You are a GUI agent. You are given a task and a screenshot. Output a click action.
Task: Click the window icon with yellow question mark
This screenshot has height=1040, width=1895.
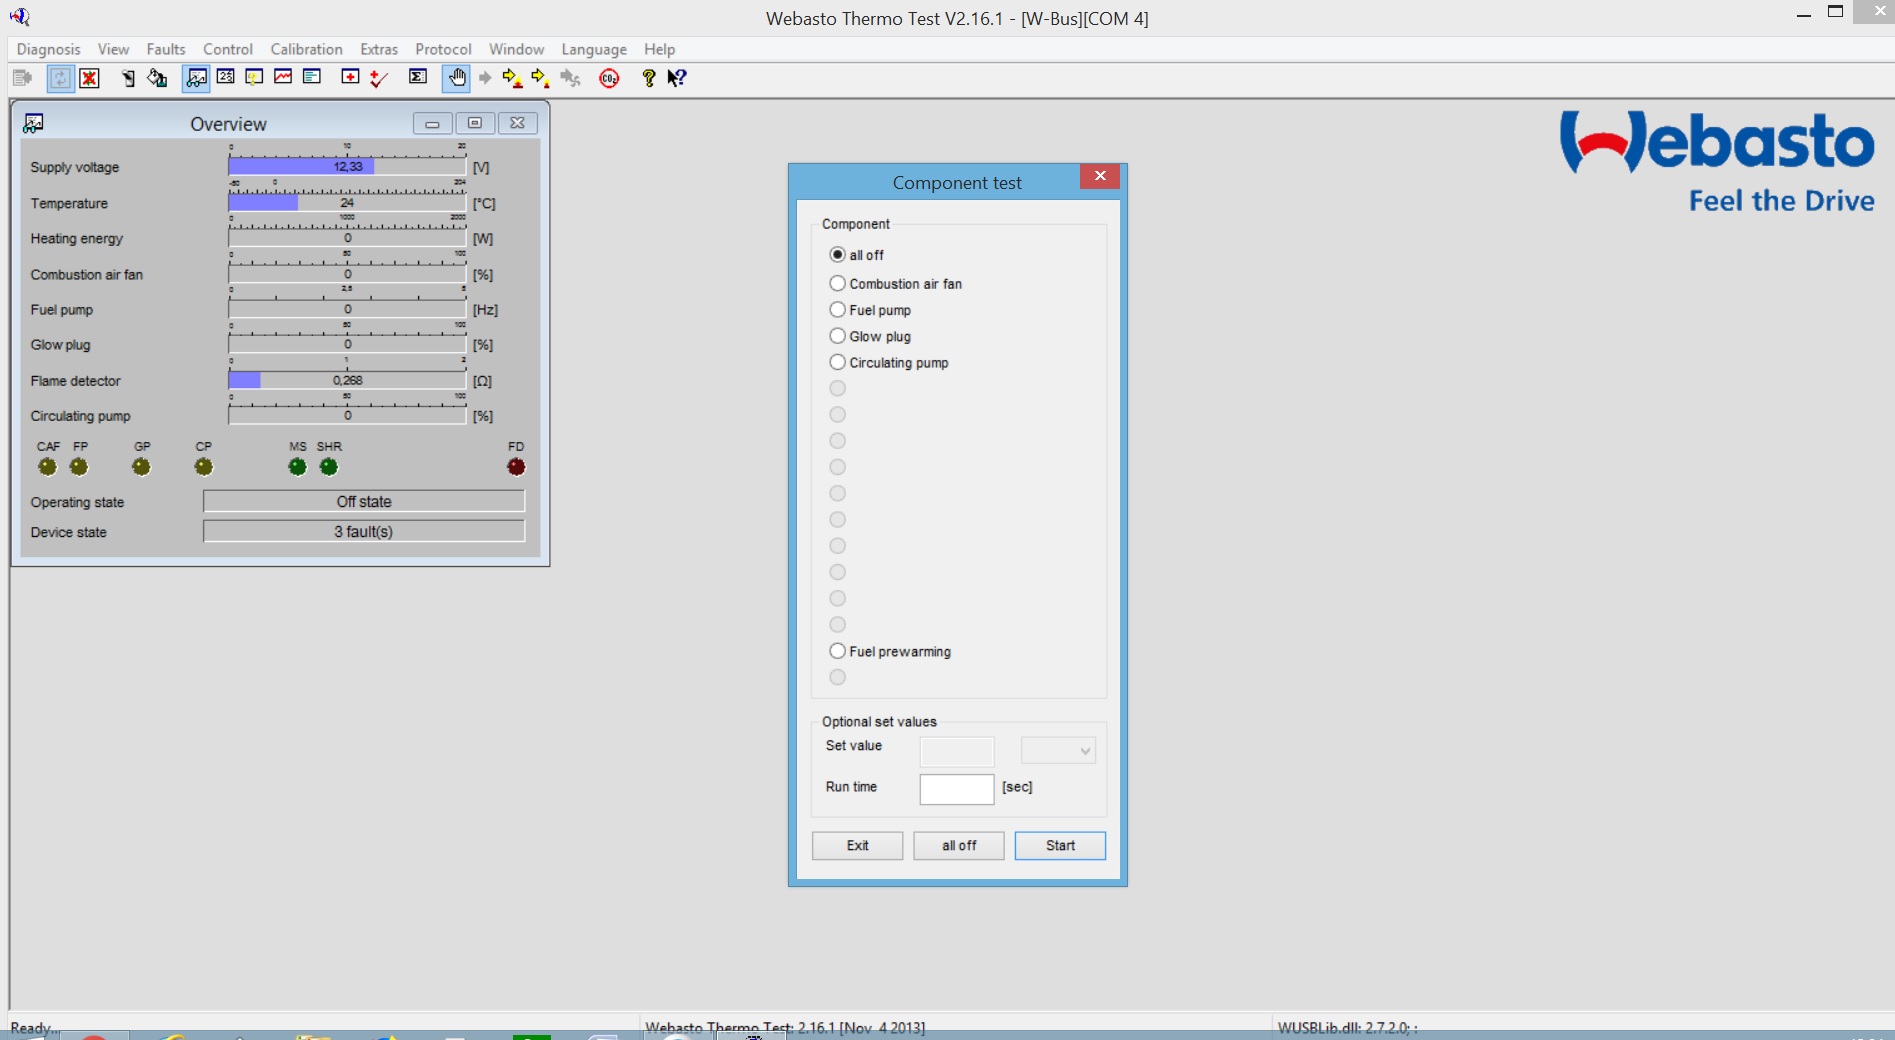(x=254, y=77)
